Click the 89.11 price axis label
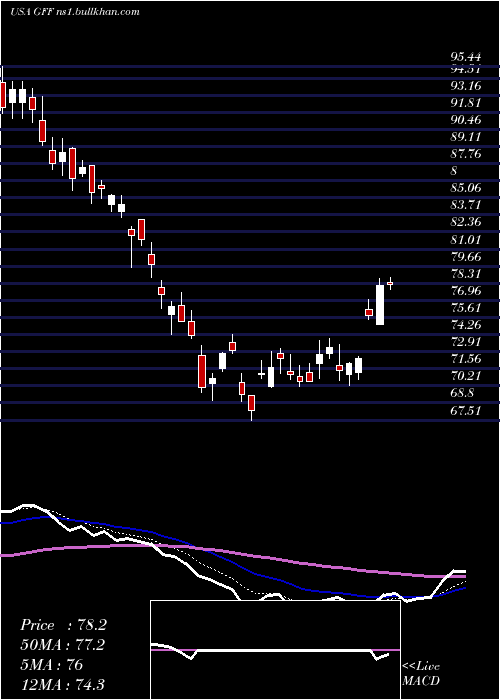The height and width of the screenshot is (700, 500). tap(466, 137)
